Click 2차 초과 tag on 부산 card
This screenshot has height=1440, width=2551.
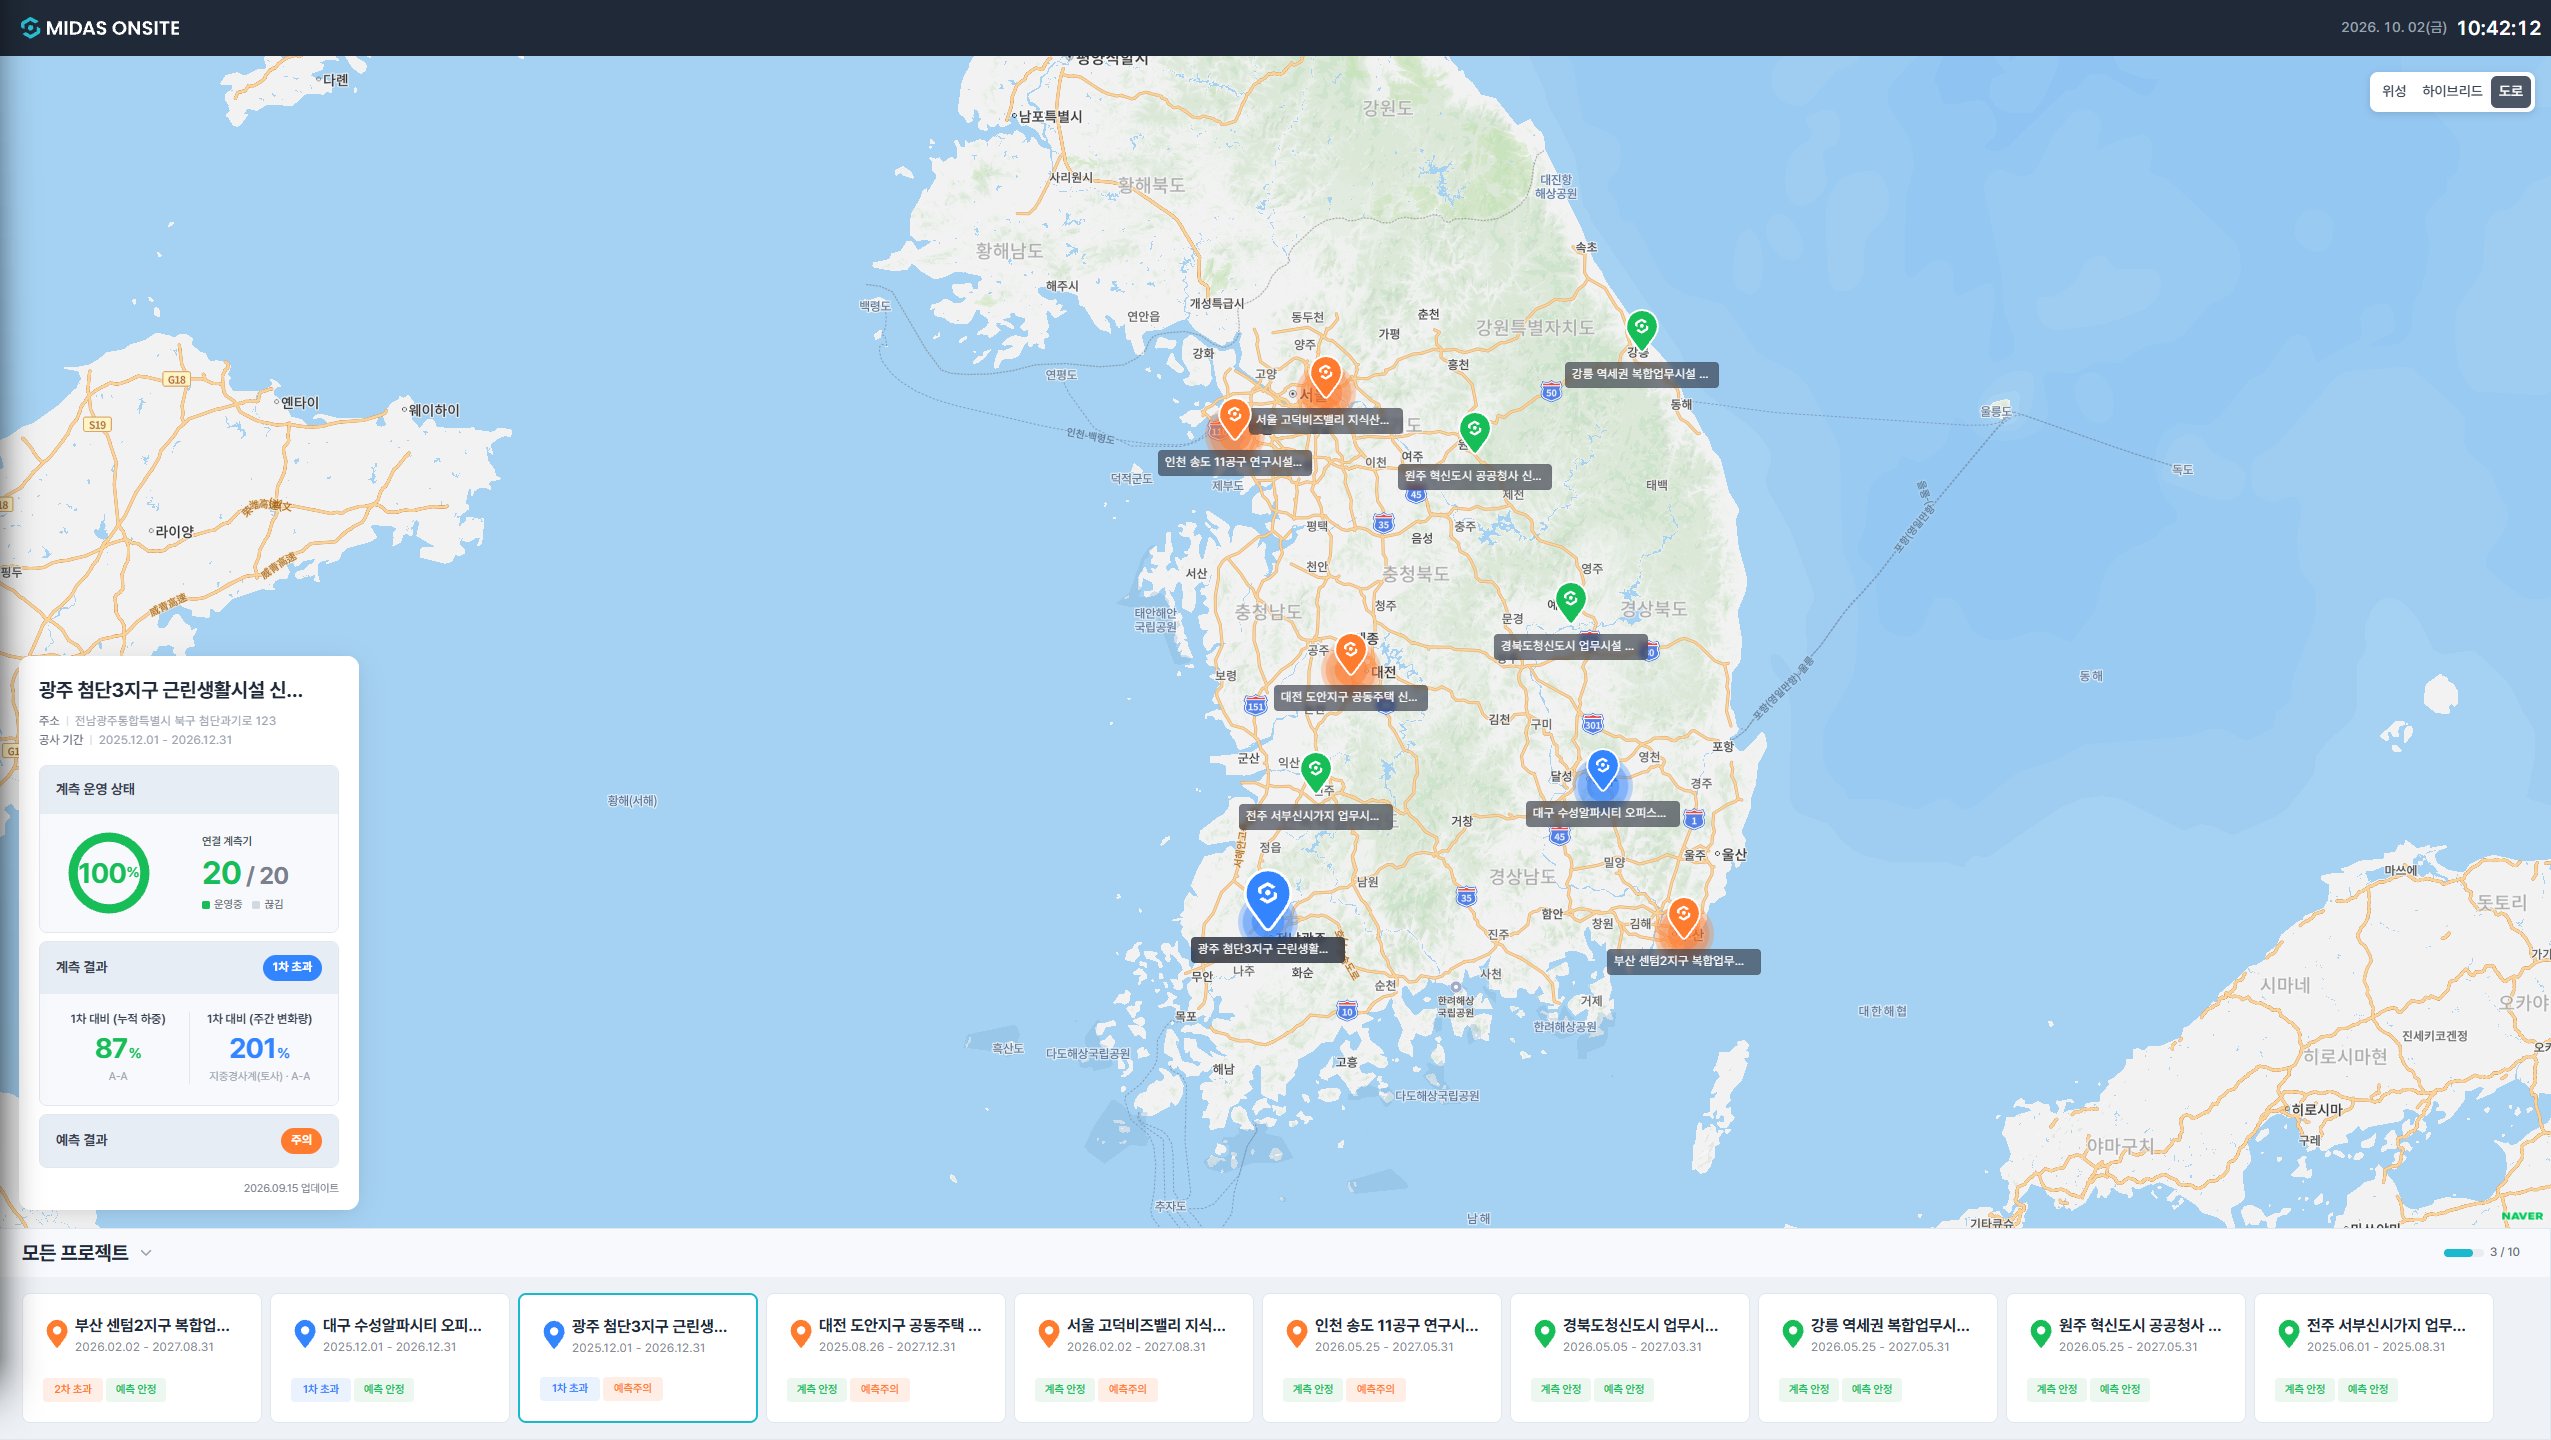(x=73, y=1389)
